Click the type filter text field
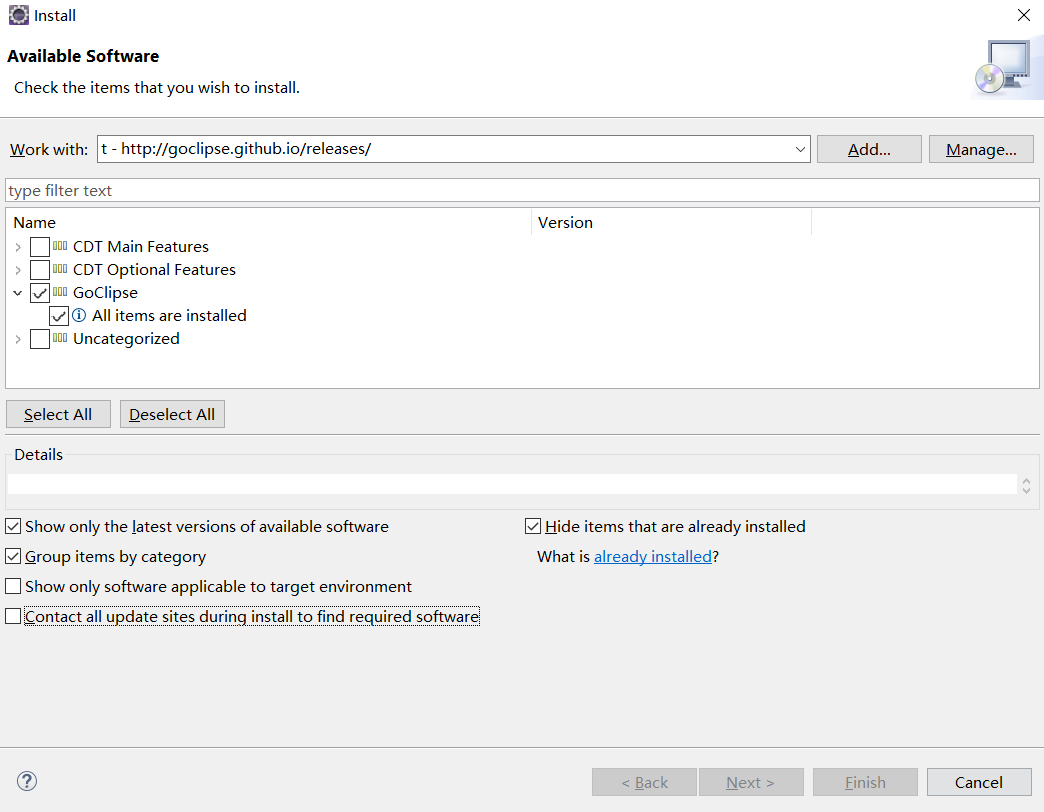The width and height of the screenshot is (1044, 812). tap(522, 190)
